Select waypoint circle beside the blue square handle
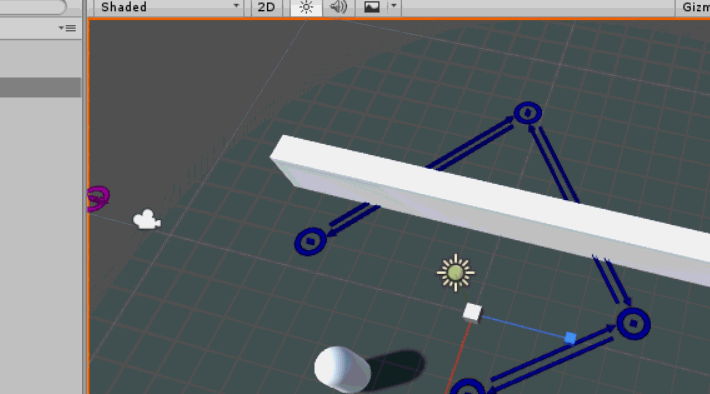This screenshot has height=394, width=710. (633, 323)
